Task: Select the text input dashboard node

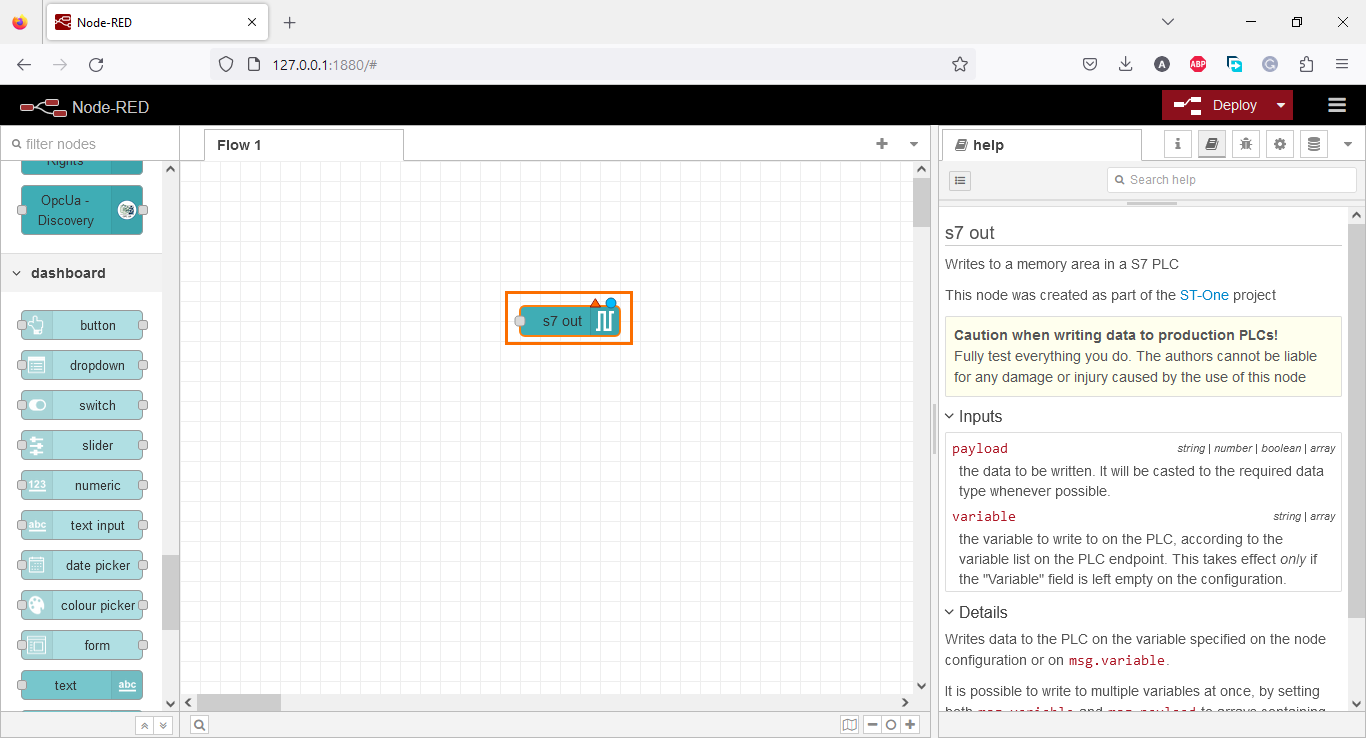Action: (82, 525)
